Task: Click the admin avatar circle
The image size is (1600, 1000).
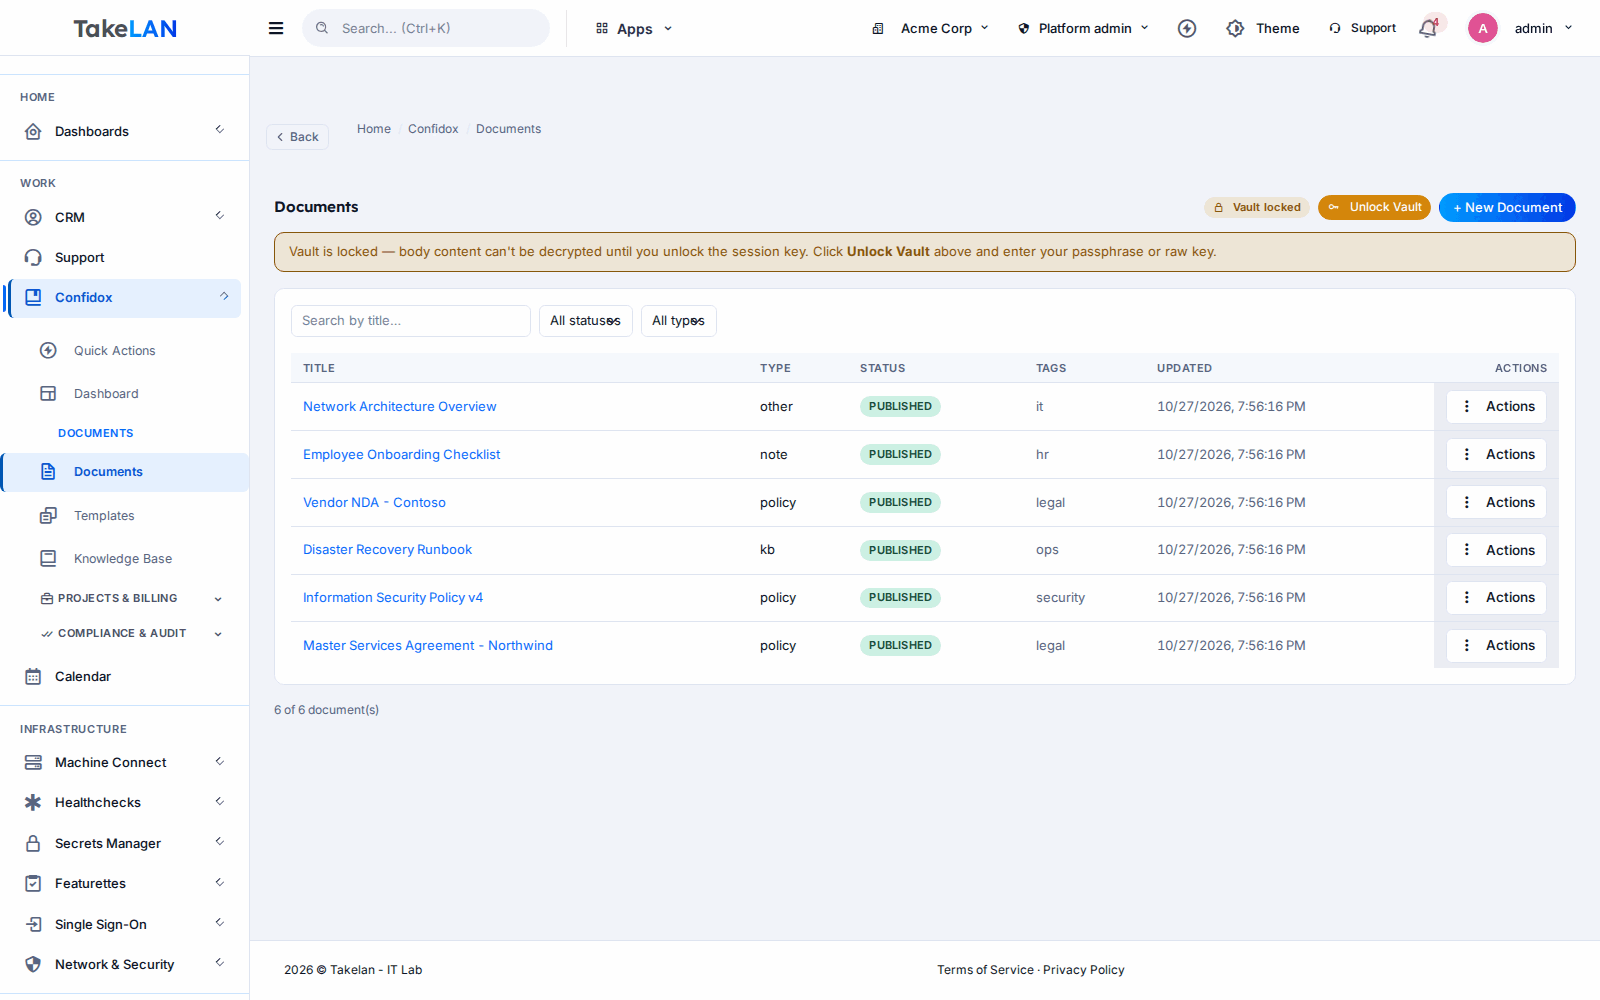Action: tap(1483, 28)
